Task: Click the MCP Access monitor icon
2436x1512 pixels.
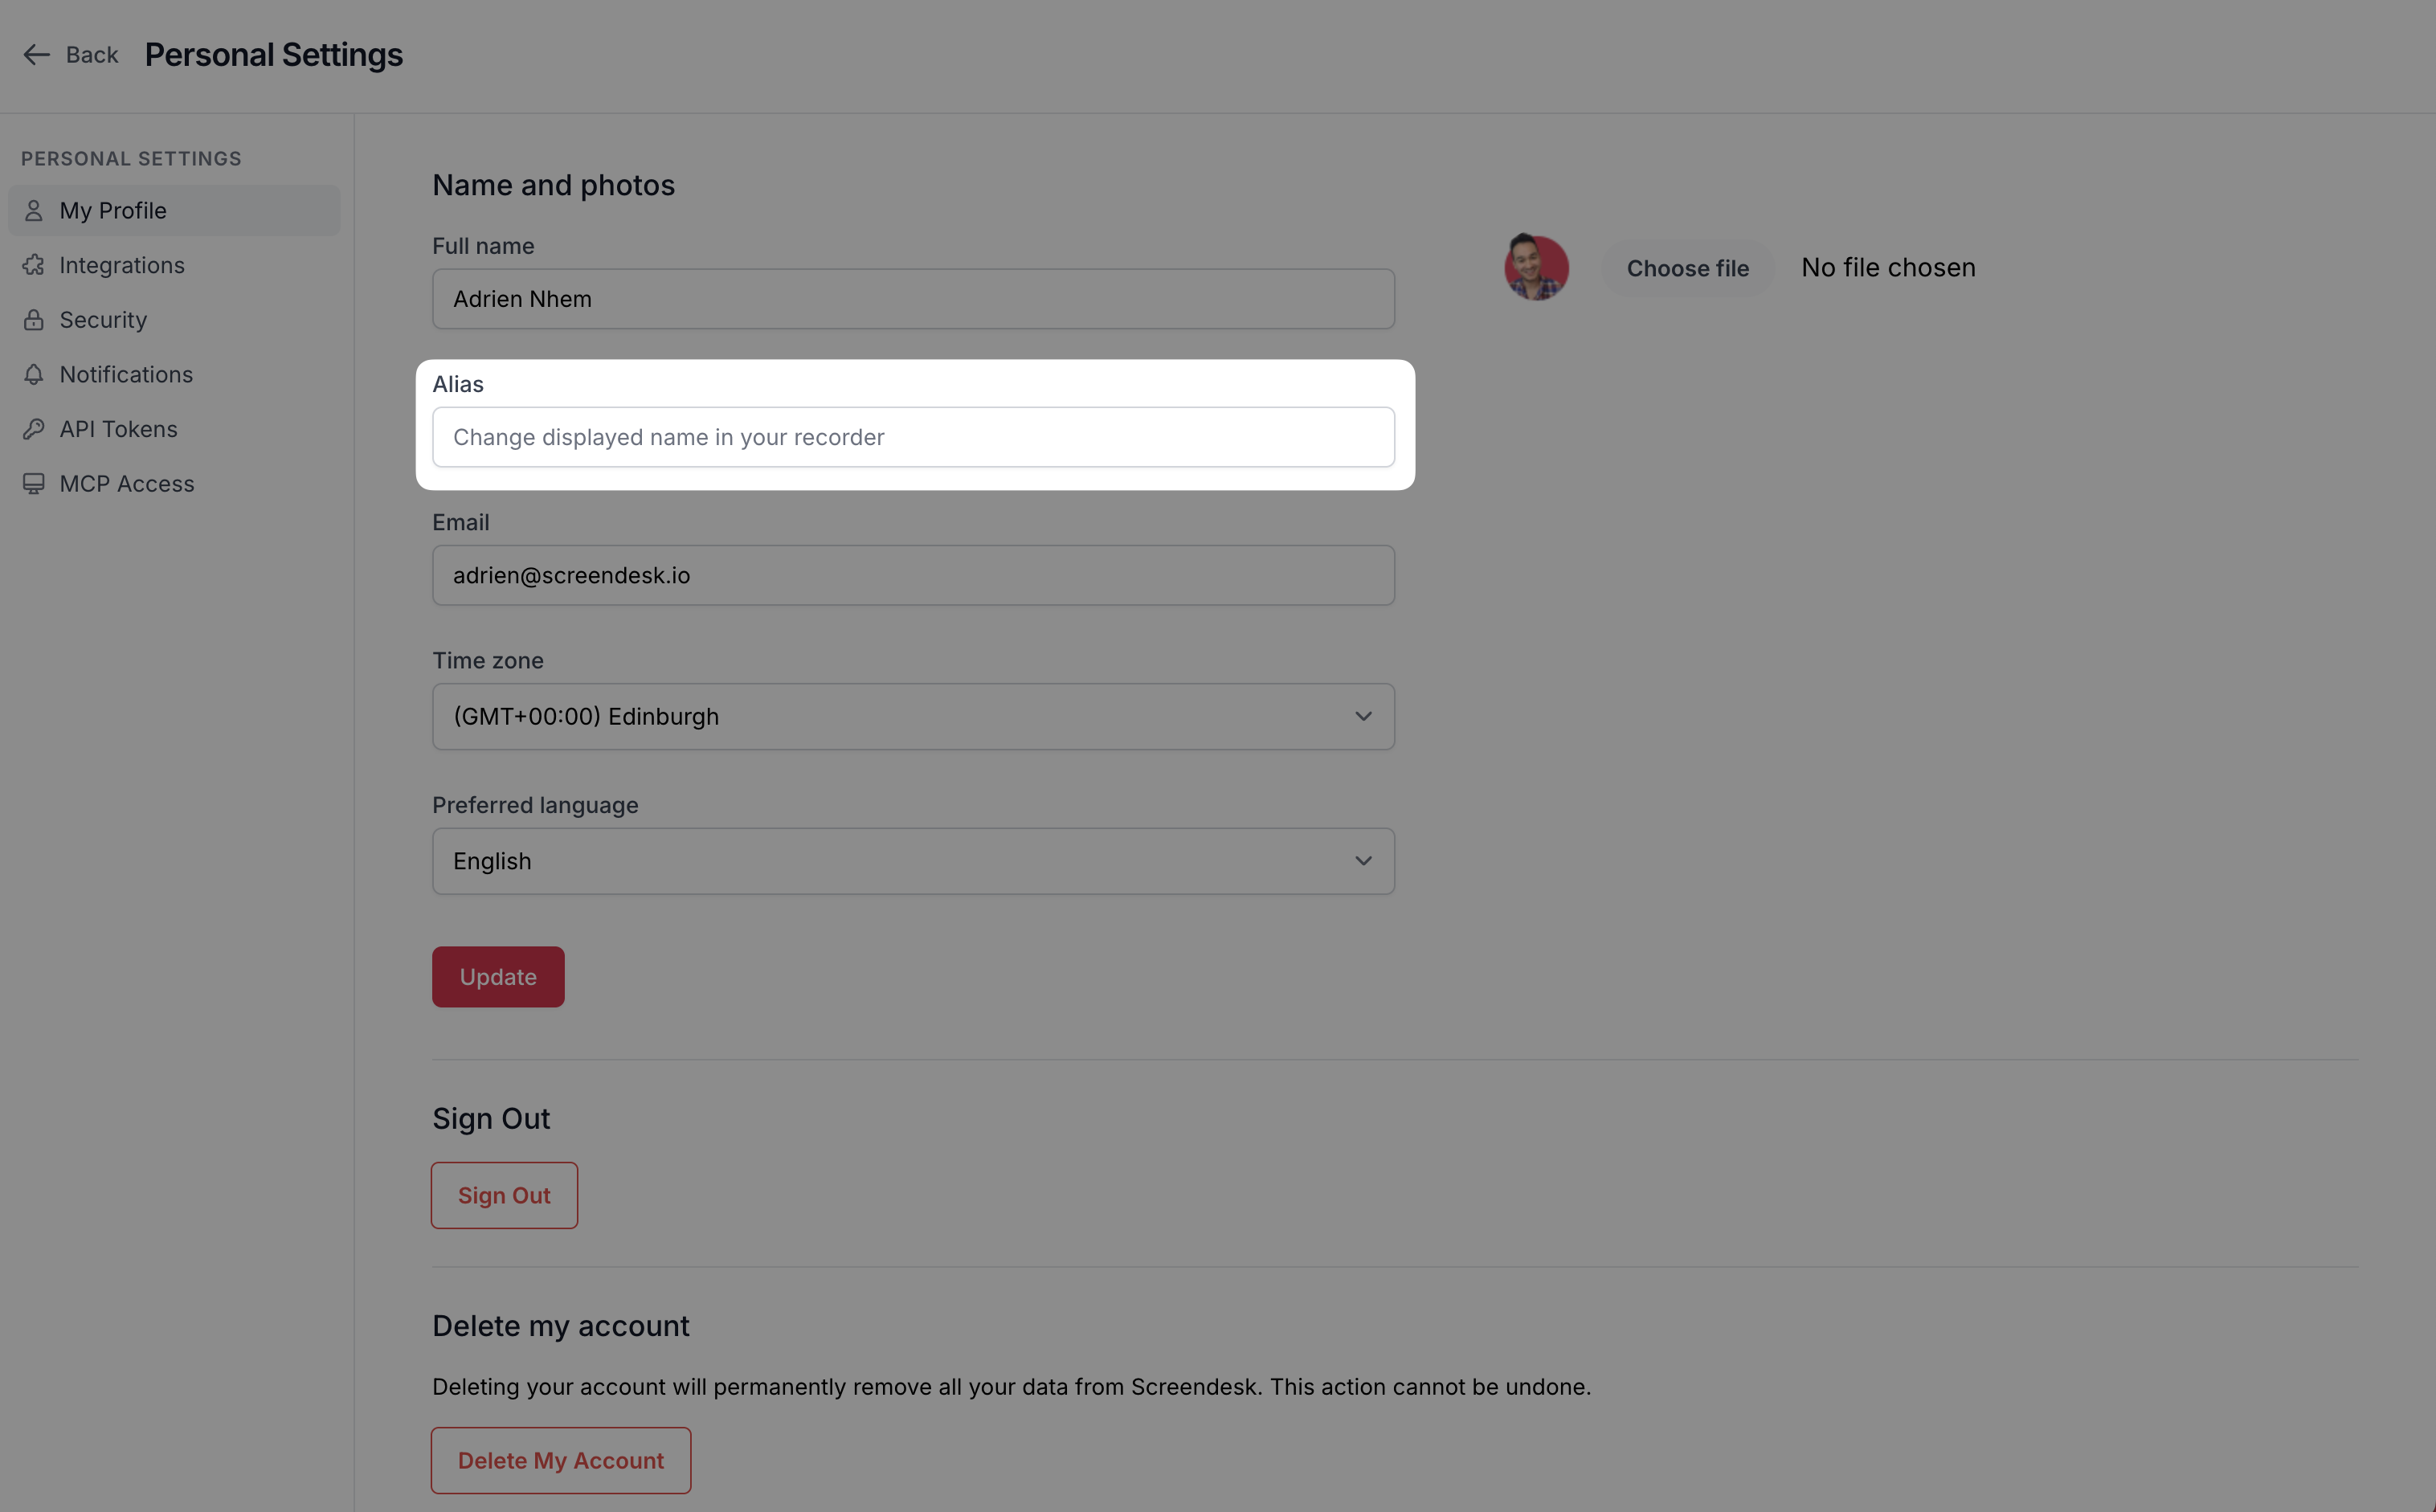Action: (34, 484)
